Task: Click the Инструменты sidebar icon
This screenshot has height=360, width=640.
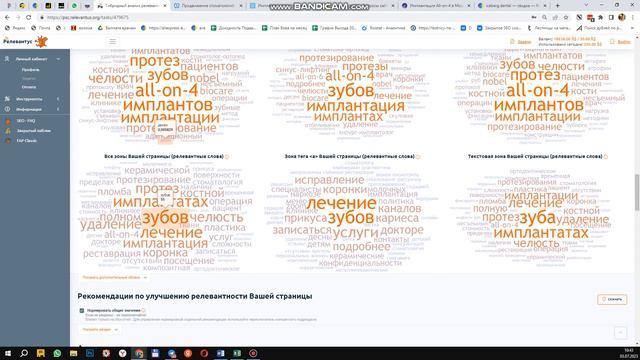Action: pyautogui.click(x=7, y=99)
